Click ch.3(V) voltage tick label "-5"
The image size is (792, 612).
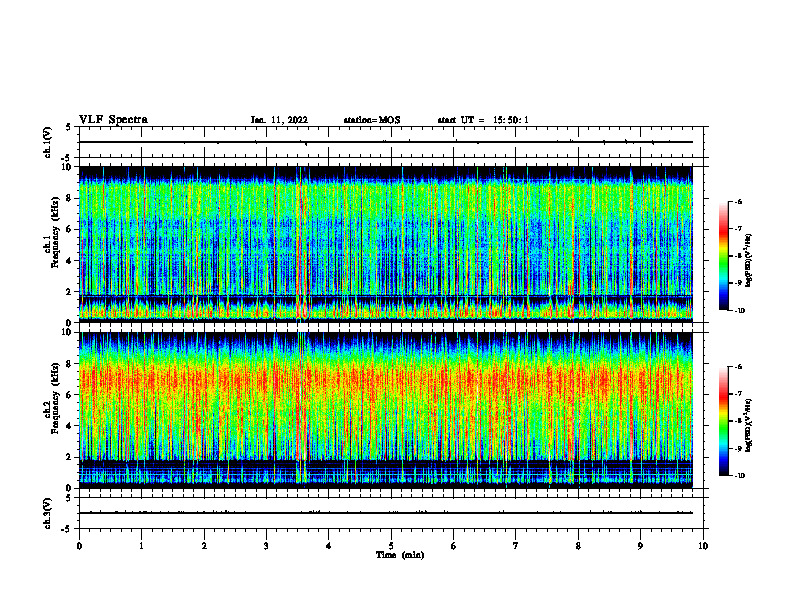(x=67, y=528)
